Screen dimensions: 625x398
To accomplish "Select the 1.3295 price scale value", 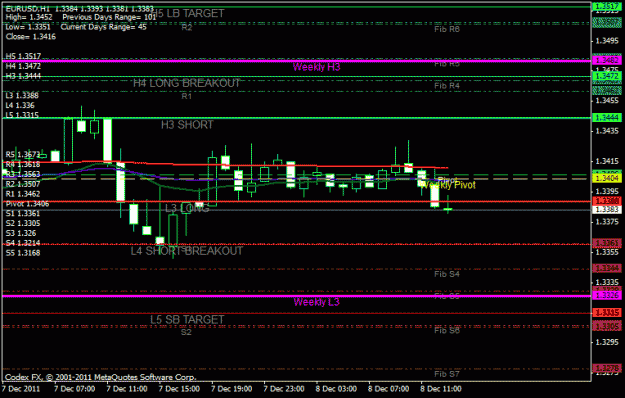I will pyautogui.click(x=607, y=342).
